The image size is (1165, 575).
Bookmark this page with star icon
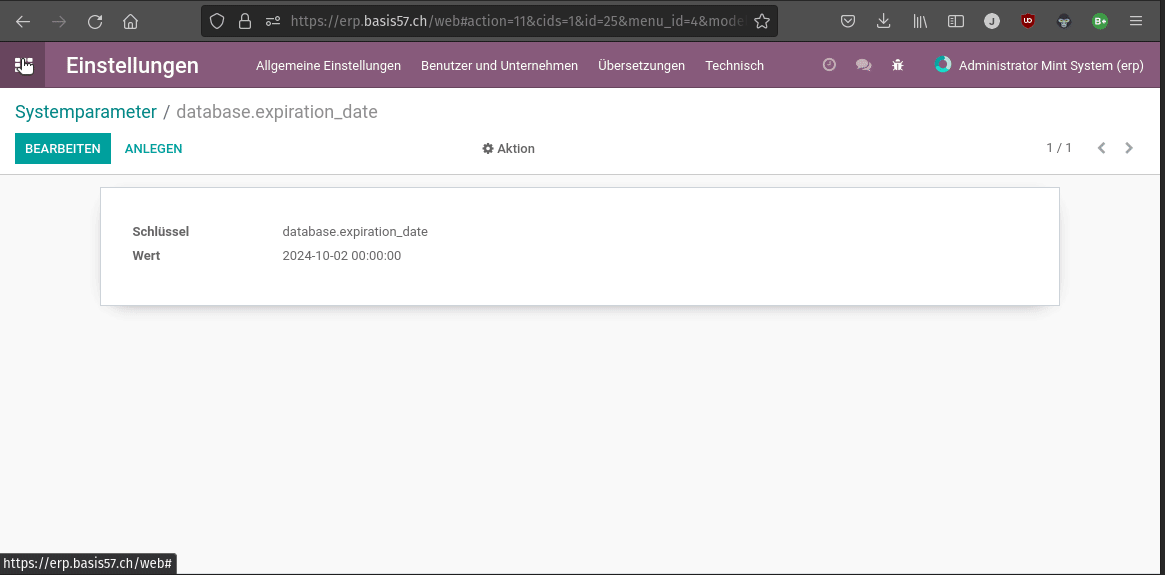(762, 22)
